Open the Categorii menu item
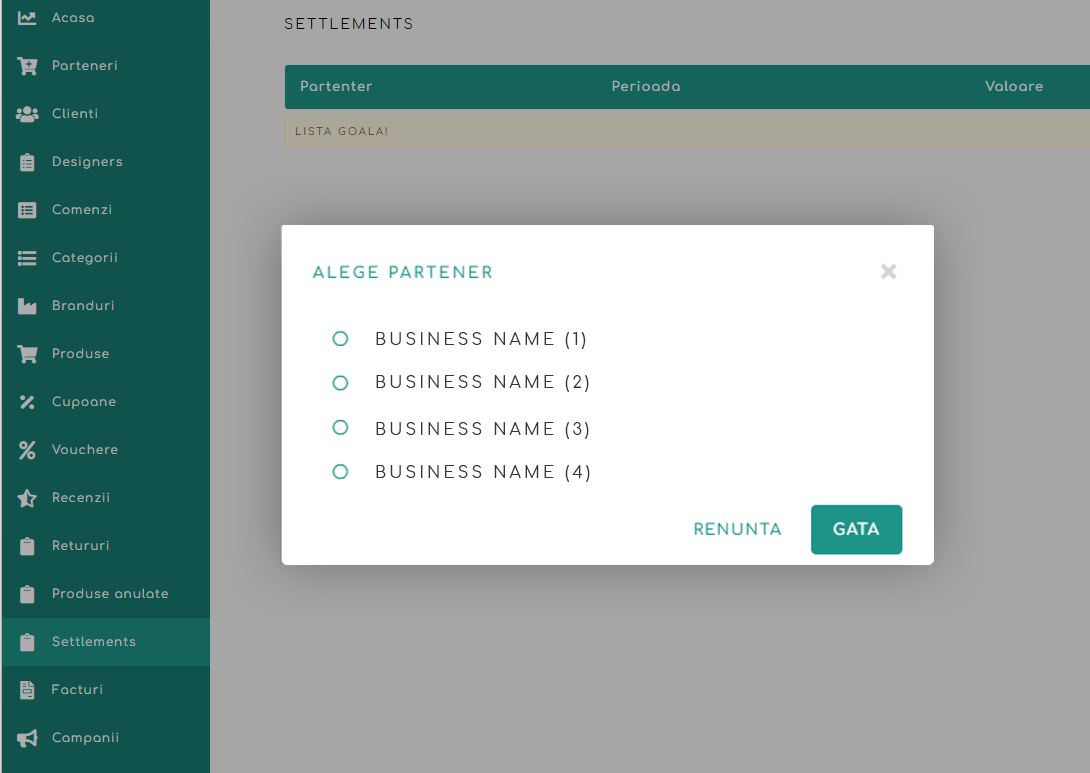The height and width of the screenshot is (773, 1090). pyautogui.click(x=84, y=258)
